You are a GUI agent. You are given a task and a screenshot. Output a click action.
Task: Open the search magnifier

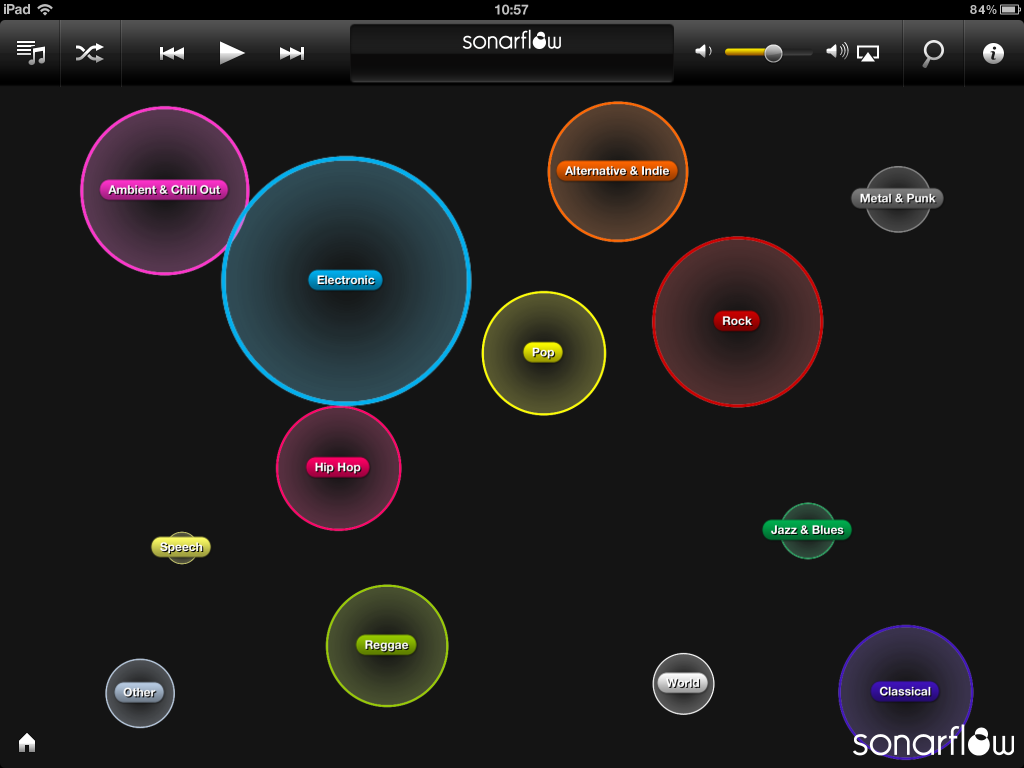(933, 54)
